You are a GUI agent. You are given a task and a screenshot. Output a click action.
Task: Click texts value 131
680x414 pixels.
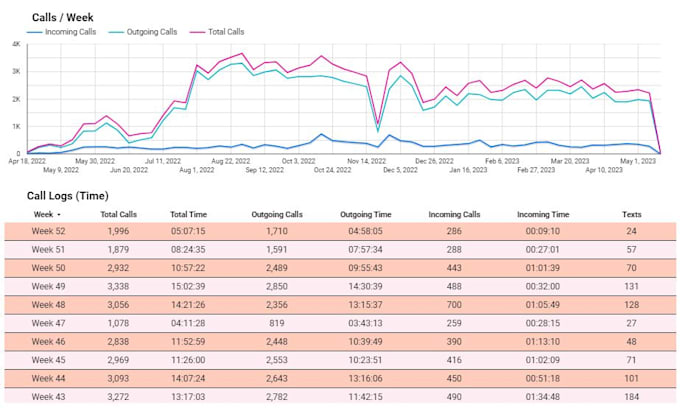pyautogui.click(x=631, y=286)
